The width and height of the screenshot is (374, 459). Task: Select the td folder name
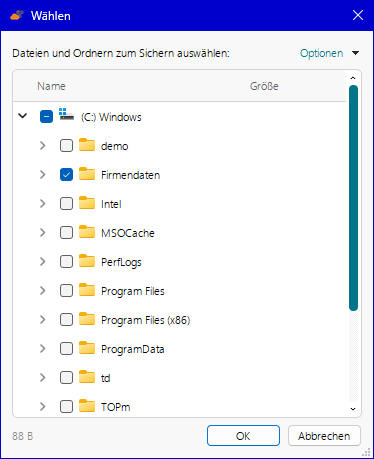(106, 378)
